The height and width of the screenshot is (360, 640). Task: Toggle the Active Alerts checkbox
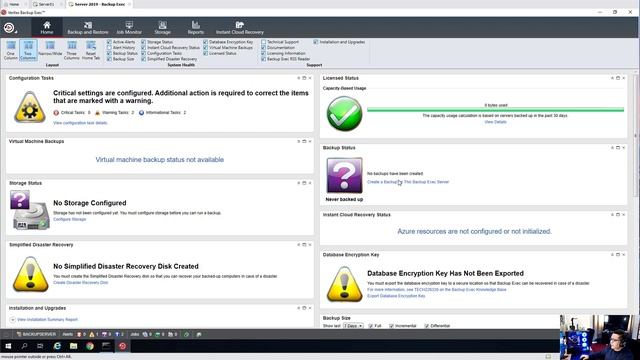tap(109, 42)
